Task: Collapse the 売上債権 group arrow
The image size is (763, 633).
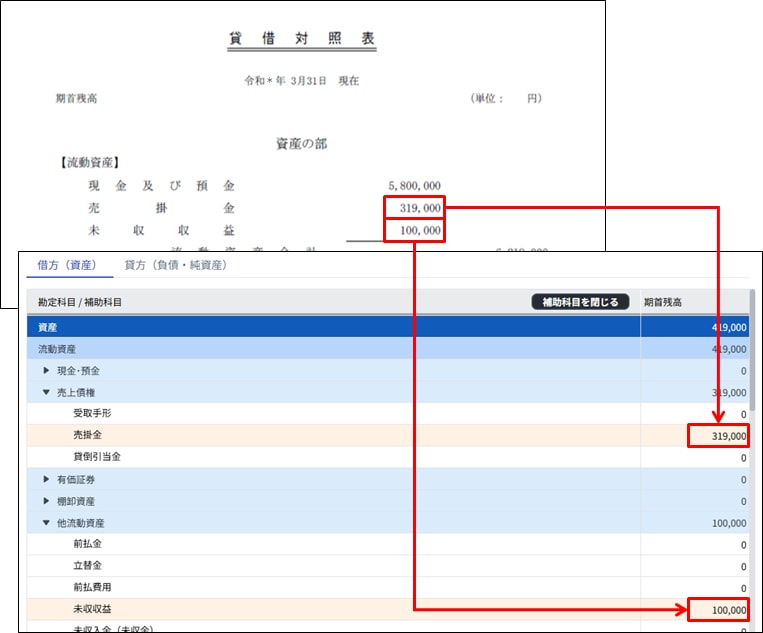Action: coord(46,392)
